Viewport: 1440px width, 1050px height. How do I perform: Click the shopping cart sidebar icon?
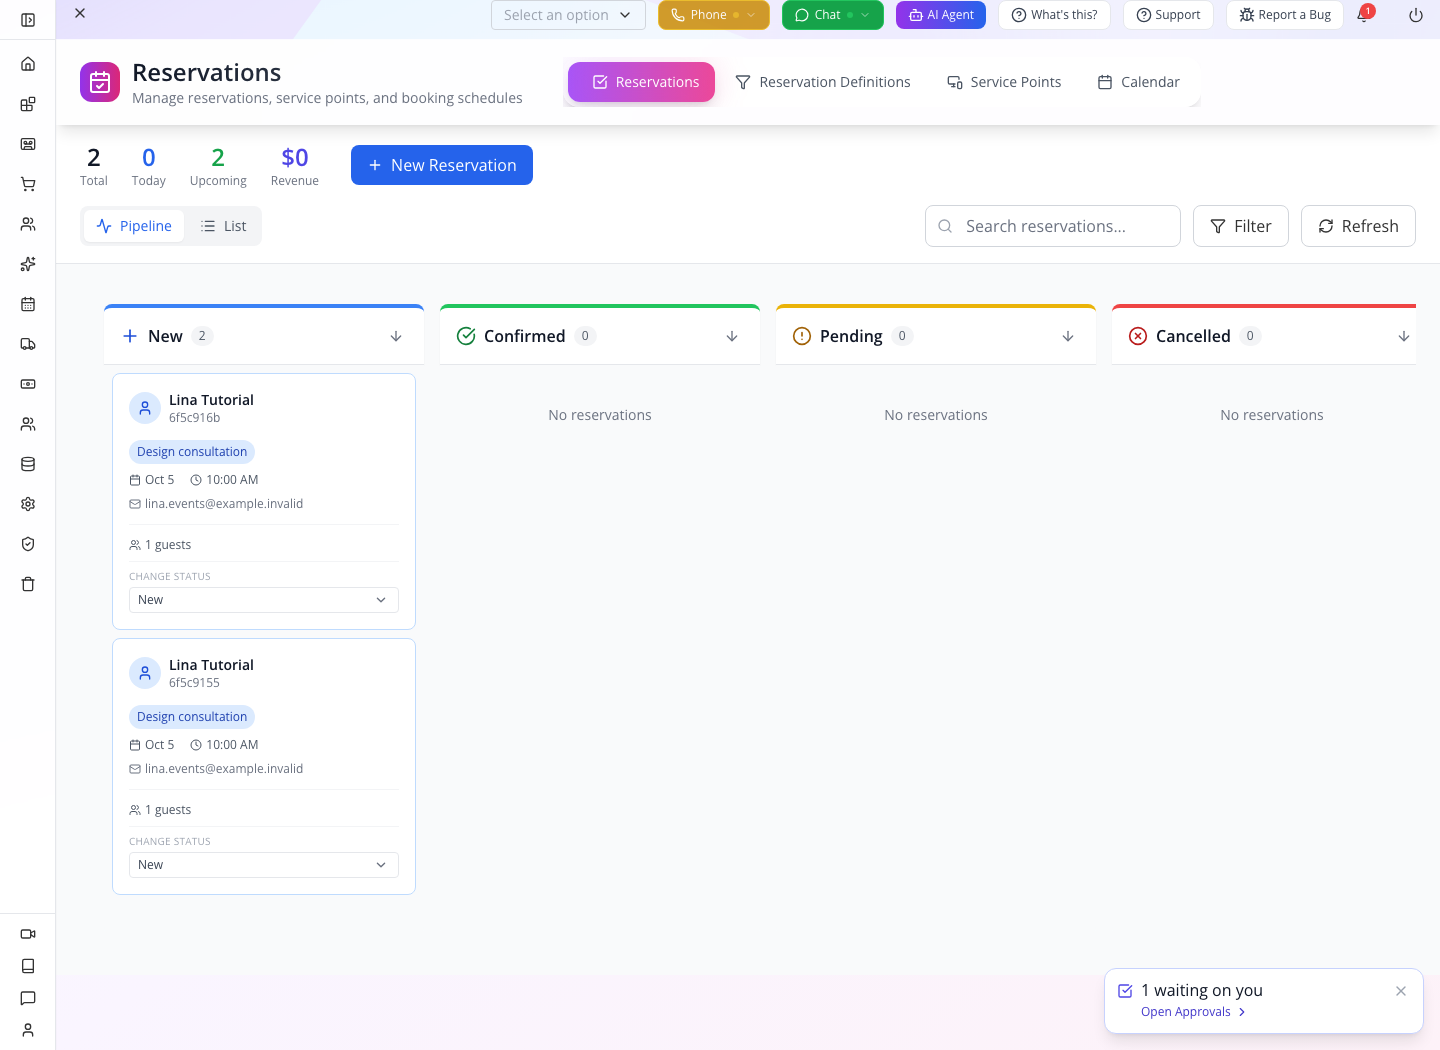tap(28, 184)
